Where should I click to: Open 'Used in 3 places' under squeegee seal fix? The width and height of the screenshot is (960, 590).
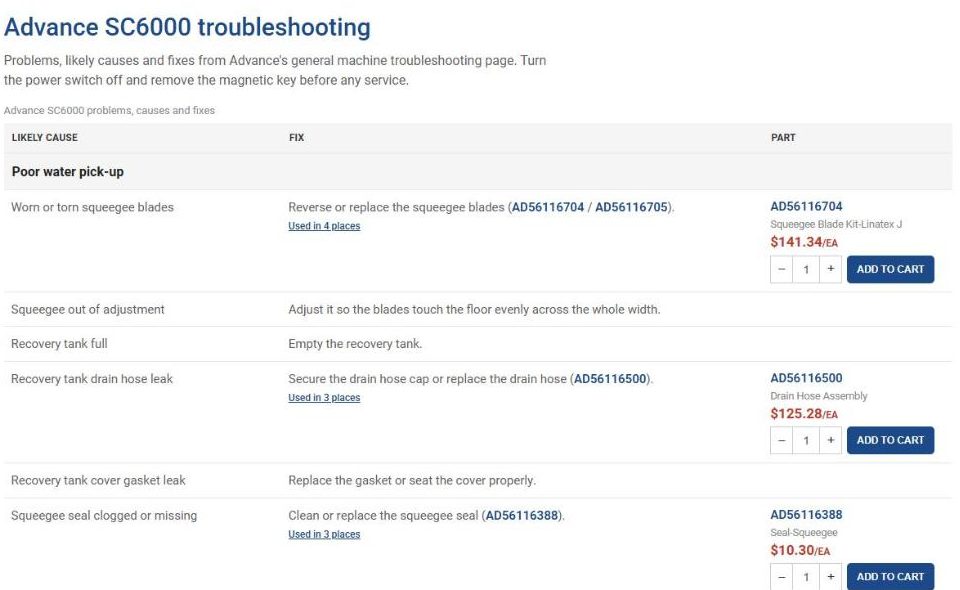(x=324, y=534)
